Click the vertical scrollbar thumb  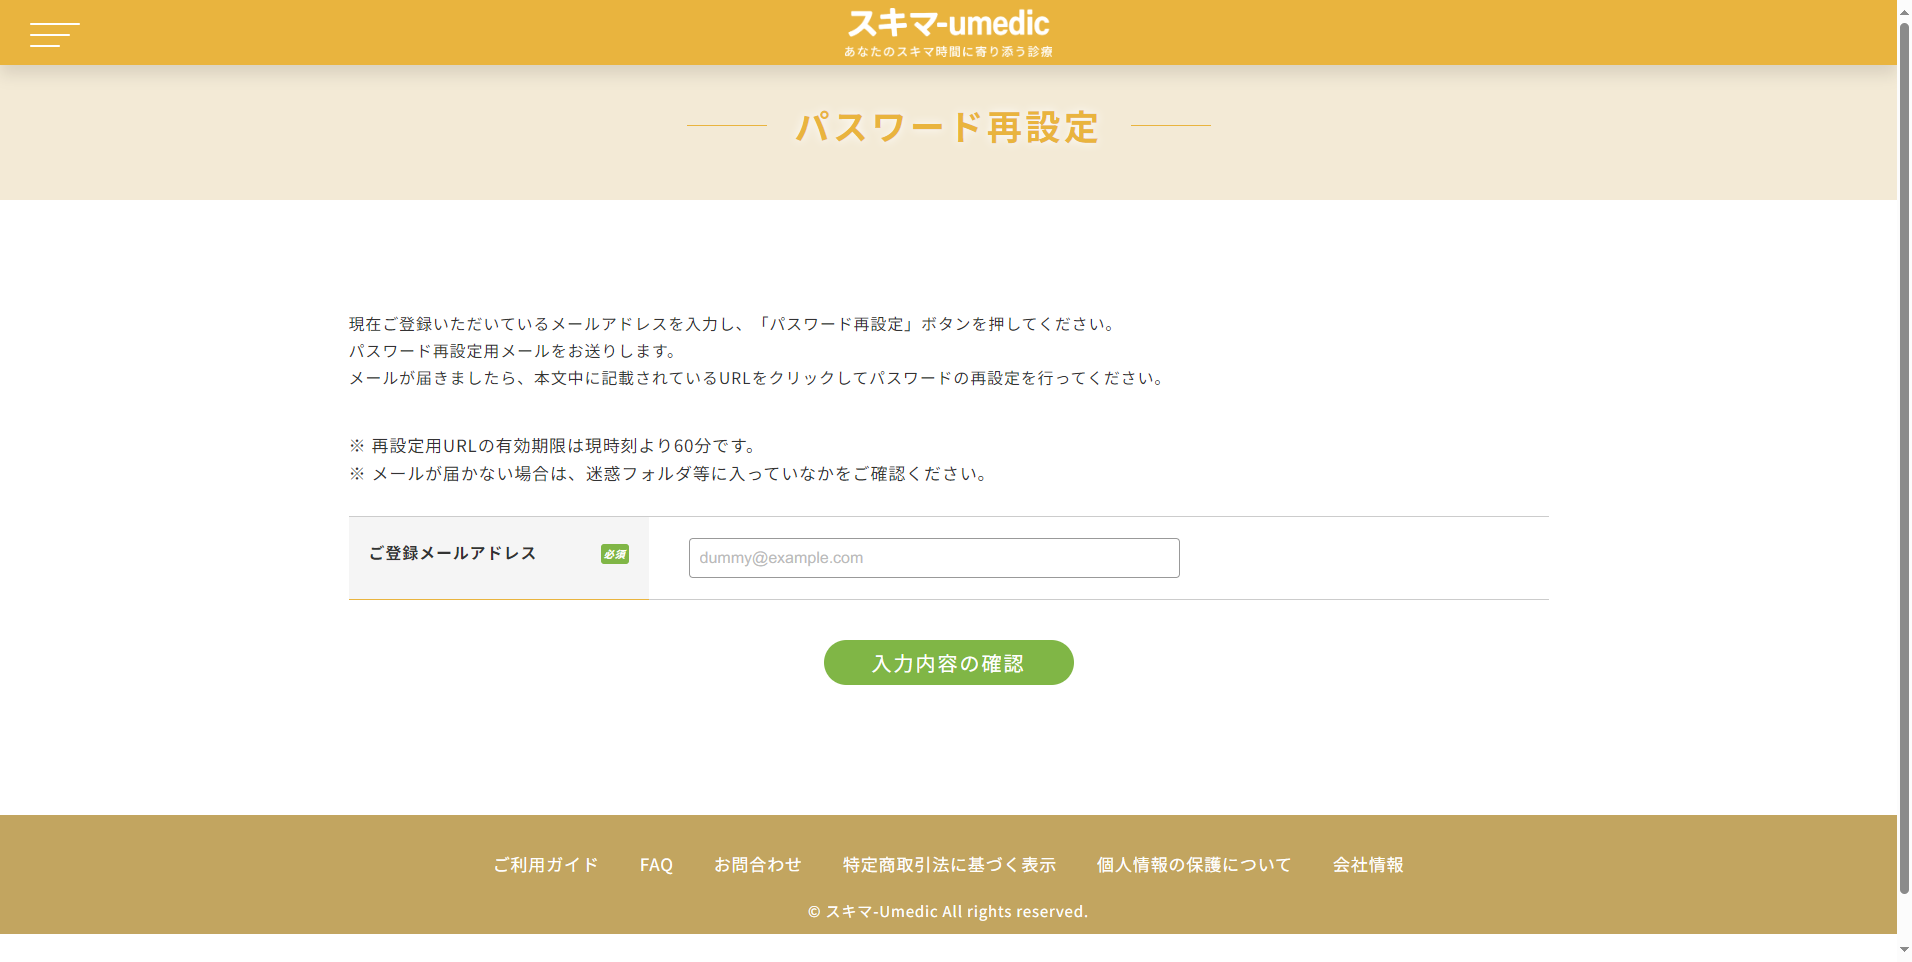[x=1904, y=450]
